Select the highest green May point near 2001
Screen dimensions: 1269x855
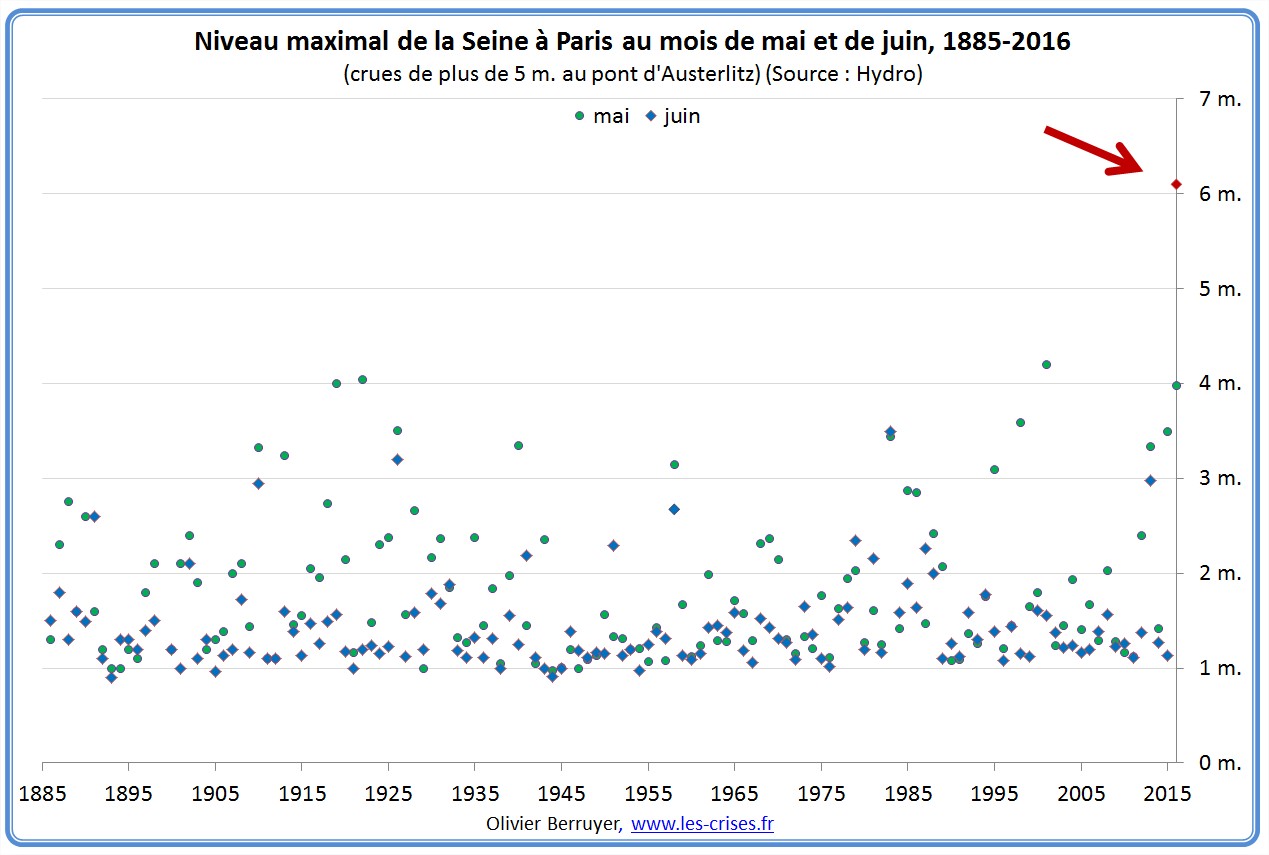pos(1046,364)
